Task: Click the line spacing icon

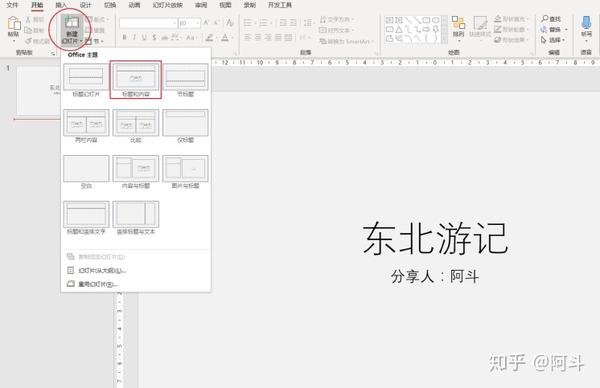Action: (308, 23)
